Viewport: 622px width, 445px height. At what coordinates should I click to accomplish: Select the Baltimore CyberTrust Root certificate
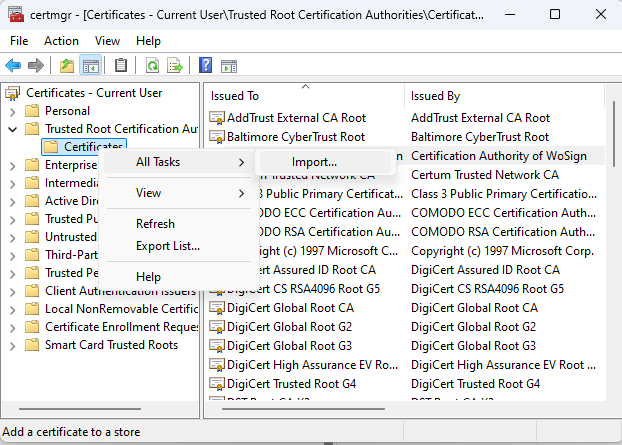click(x=296, y=136)
